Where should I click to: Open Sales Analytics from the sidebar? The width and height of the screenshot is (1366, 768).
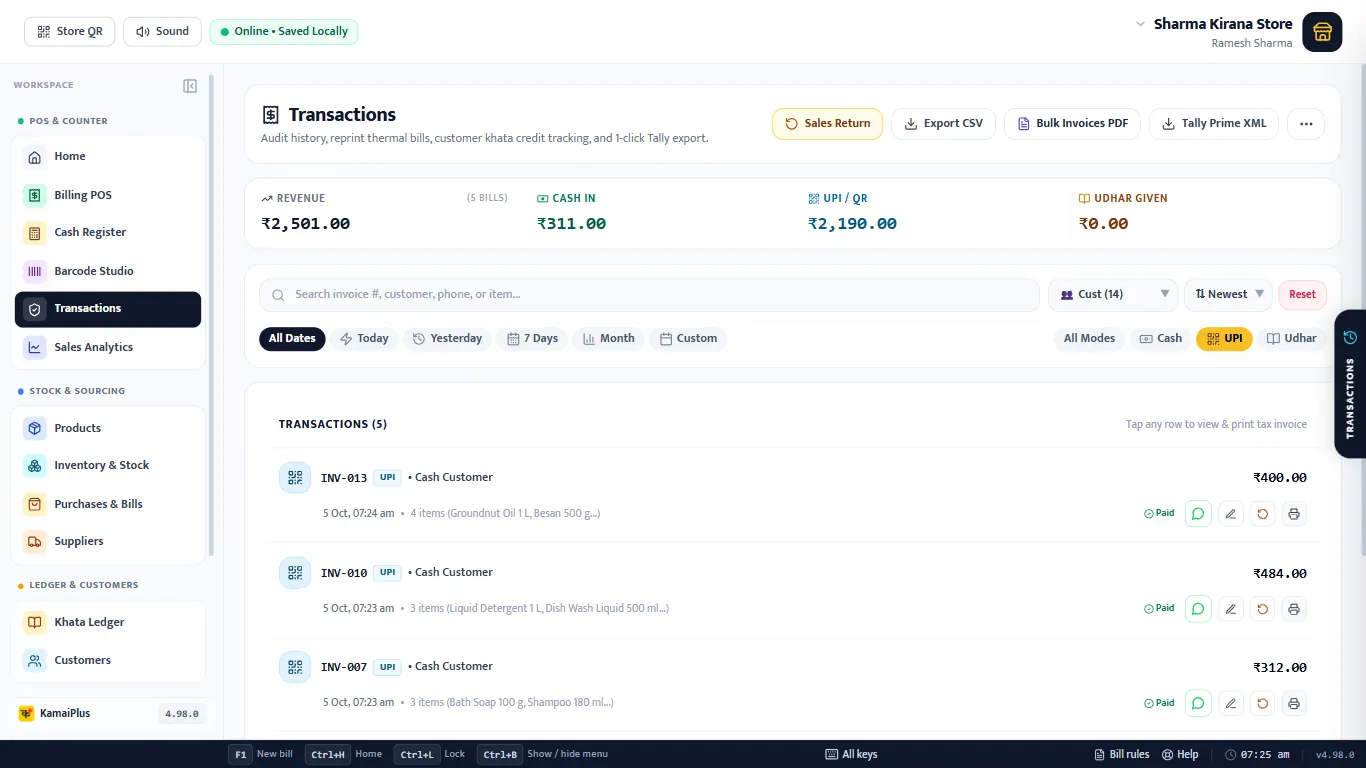pos(108,348)
